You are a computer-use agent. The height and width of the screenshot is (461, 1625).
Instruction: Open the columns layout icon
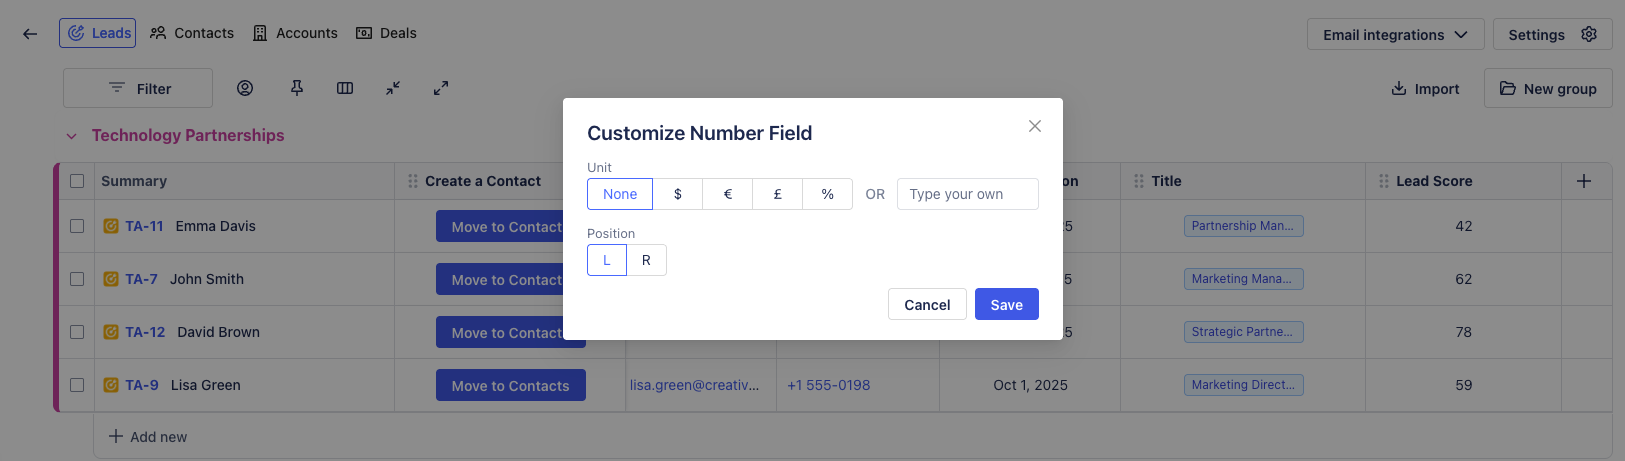click(x=345, y=88)
